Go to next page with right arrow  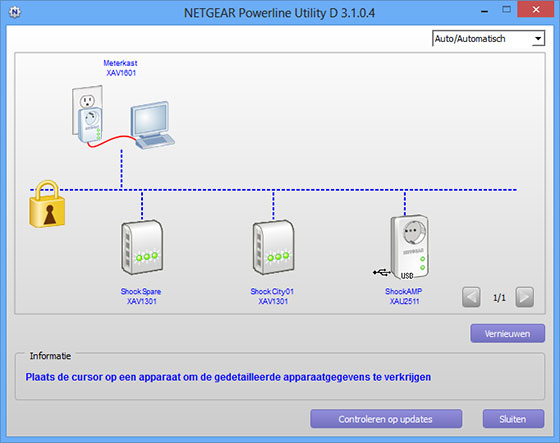tap(524, 297)
